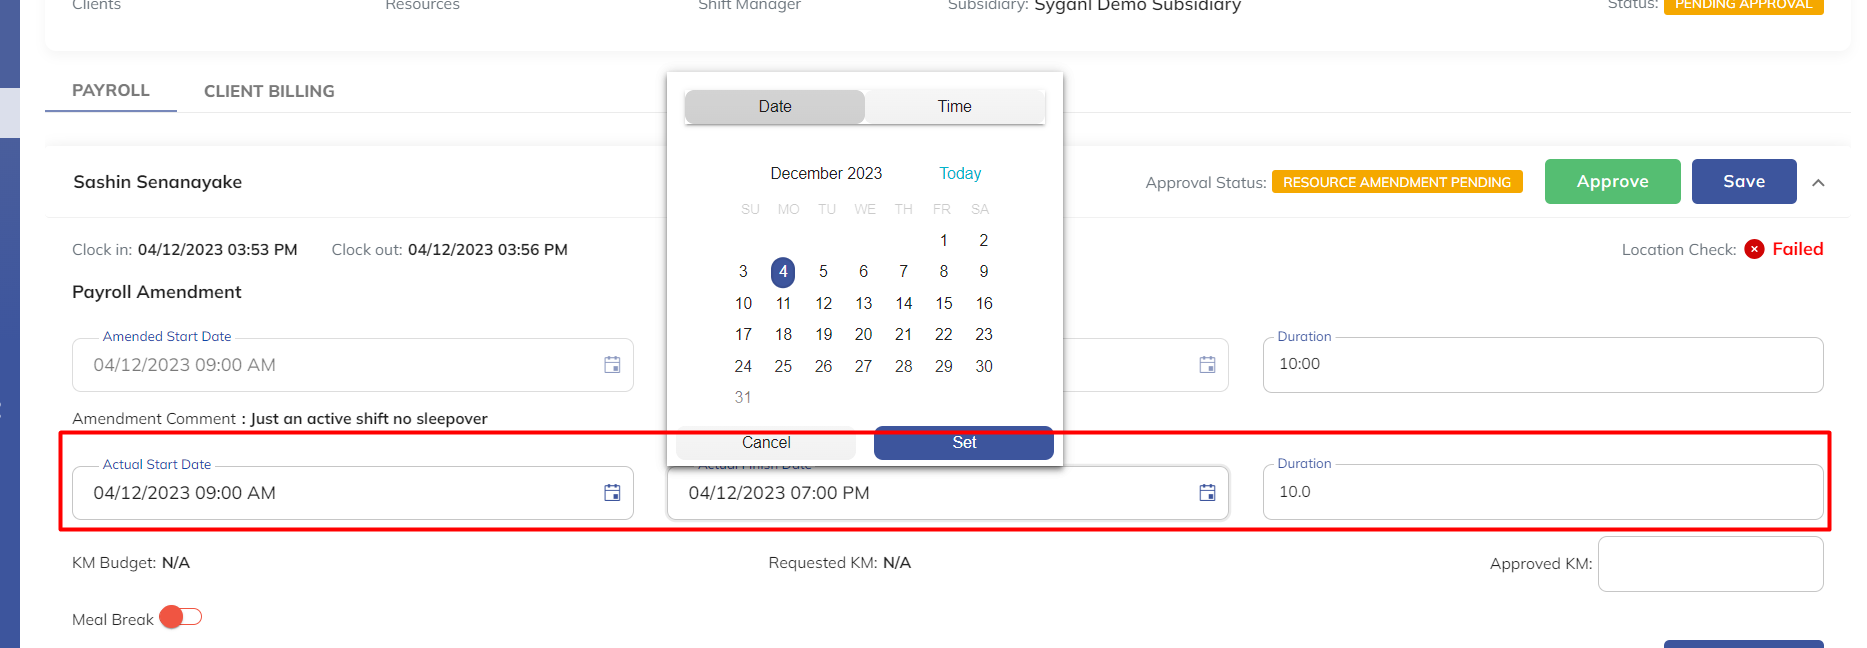Click the green Approve button
The width and height of the screenshot is (1867, 648).
pos(1612,182)
